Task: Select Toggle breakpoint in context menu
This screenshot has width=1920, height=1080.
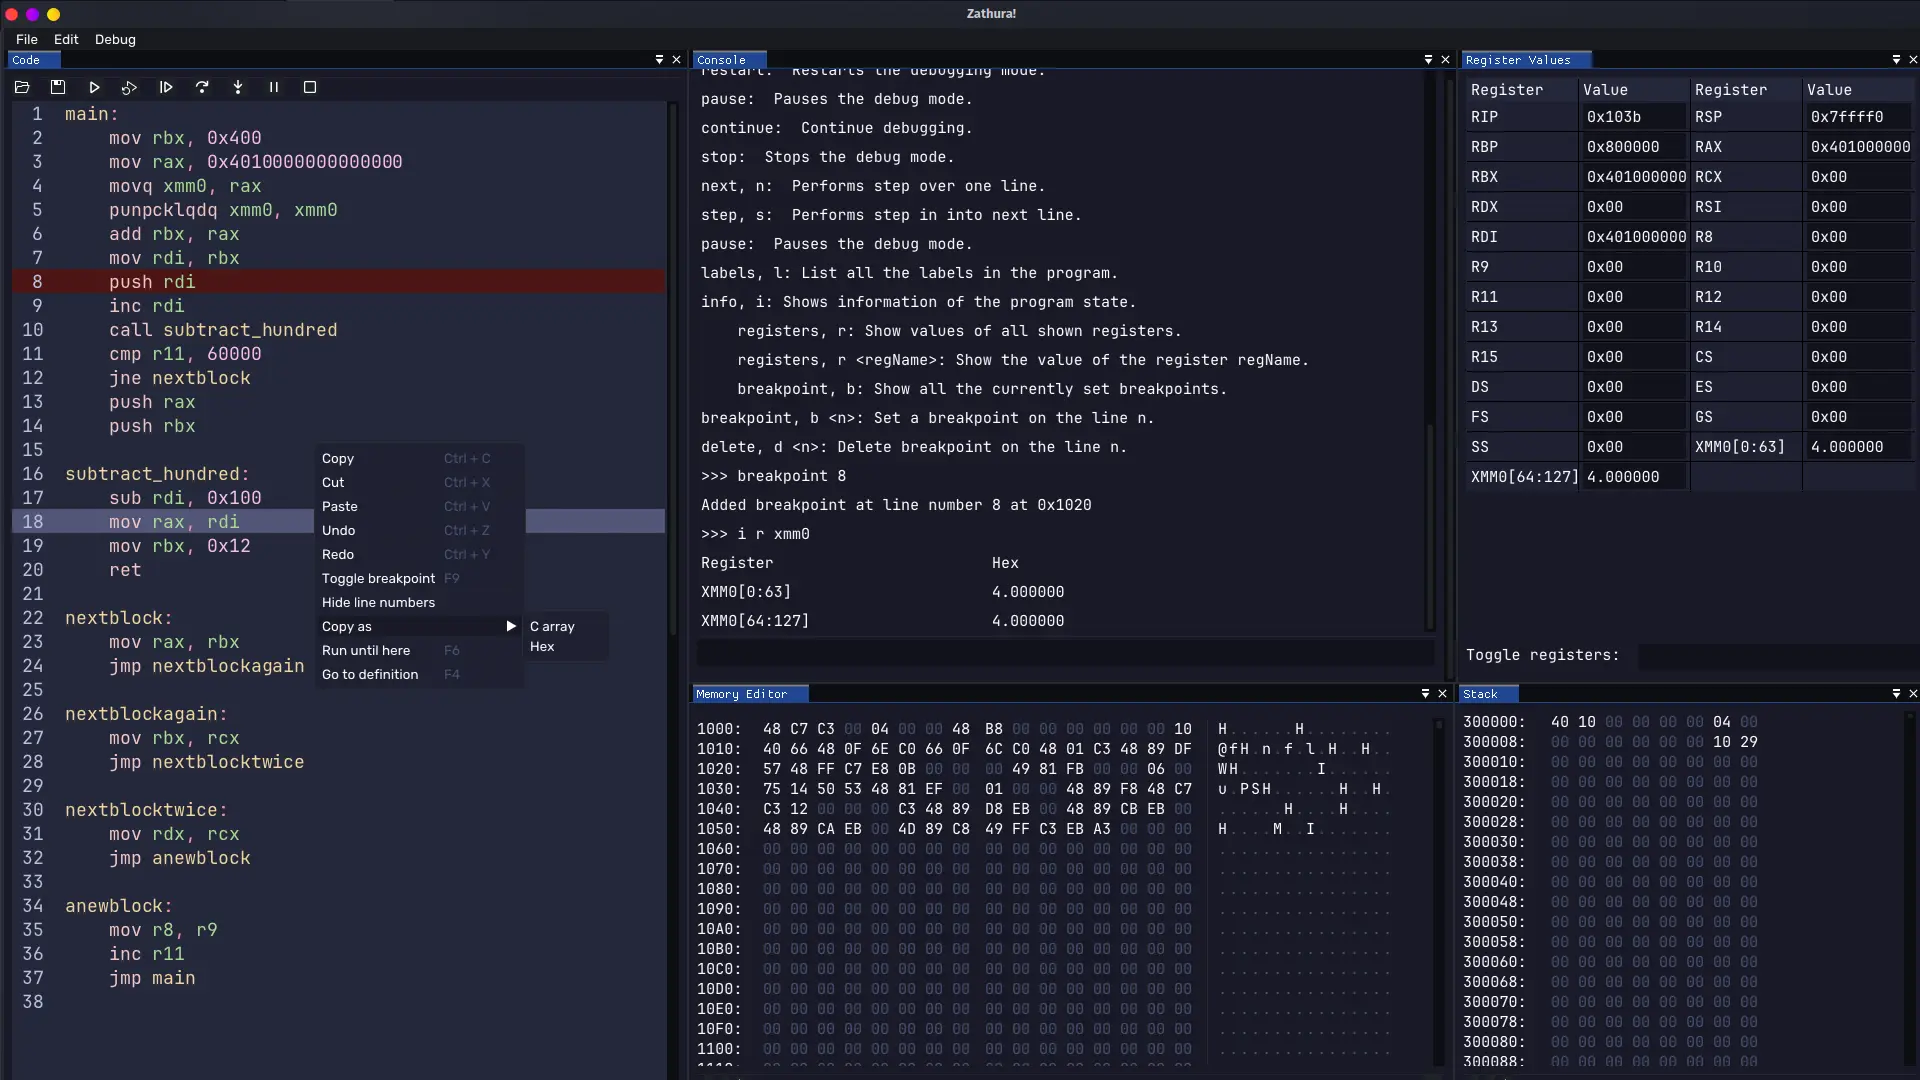Action: coord(378,579)
